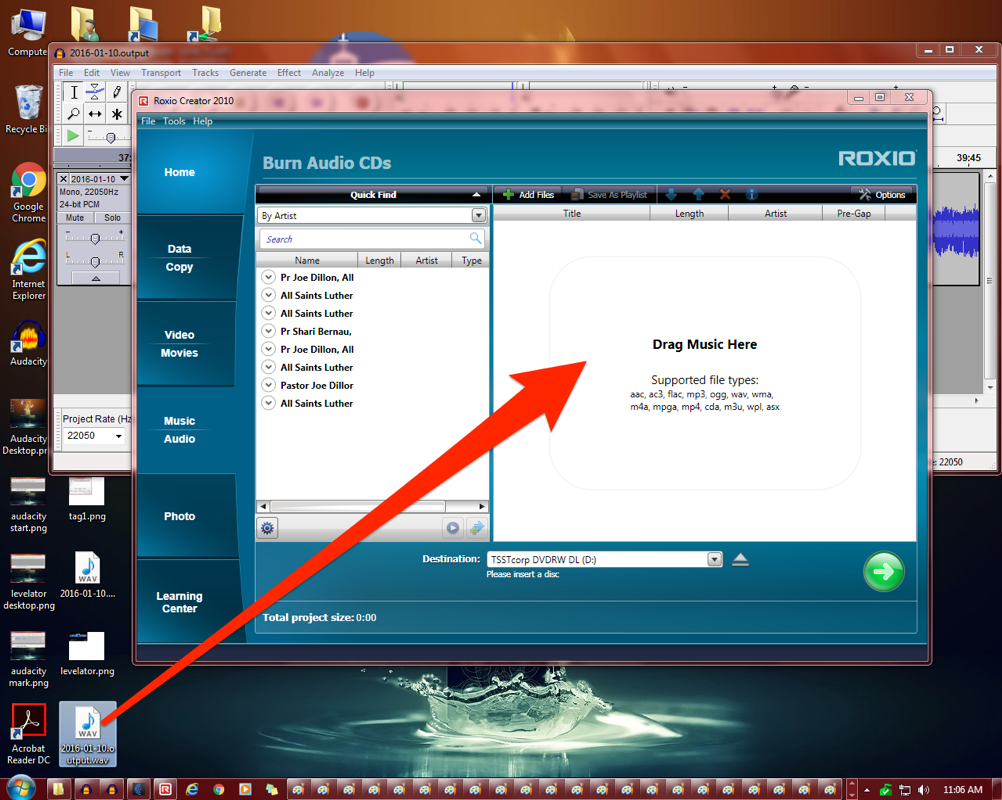Expand the Pastor Joe Dillon entry
1002x800 pixels.
(x=268, y=385)
